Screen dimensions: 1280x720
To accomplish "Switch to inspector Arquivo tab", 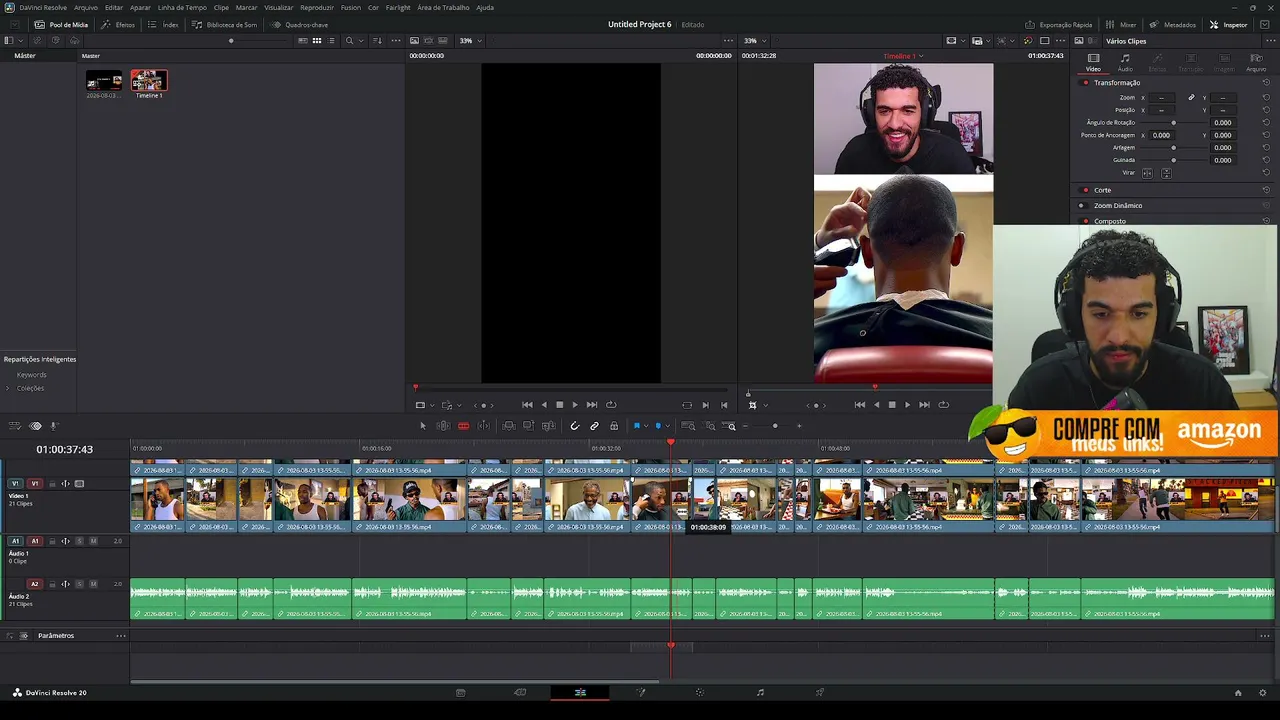I will [1256, 62].
